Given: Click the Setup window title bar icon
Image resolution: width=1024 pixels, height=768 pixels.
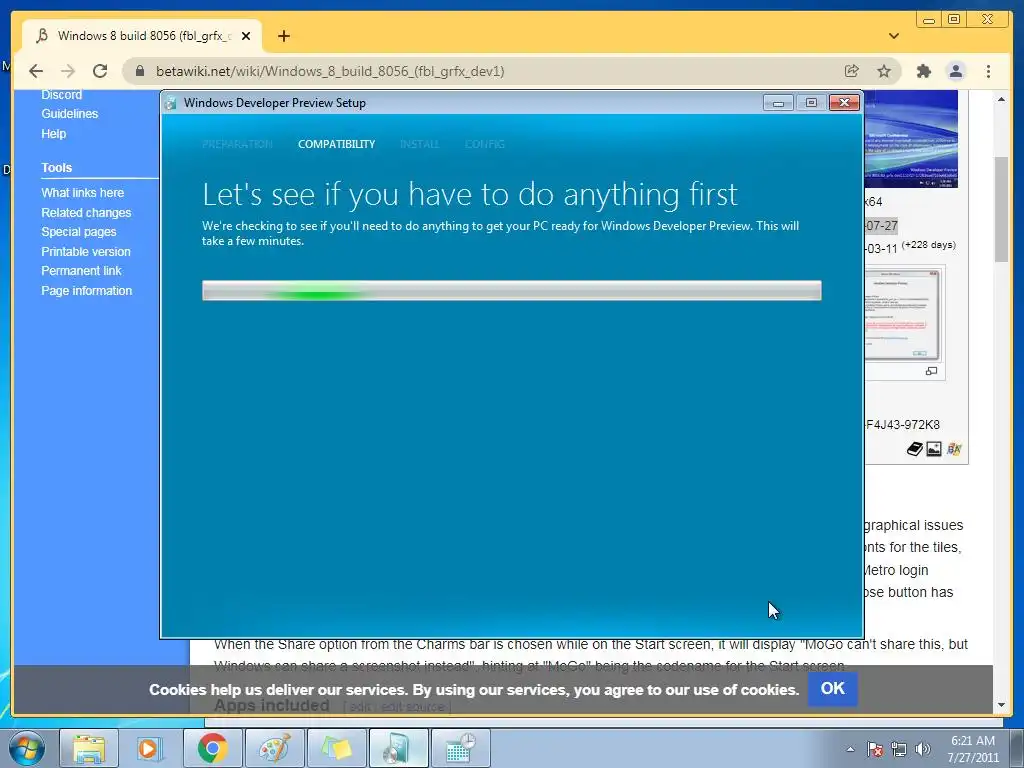Looking at the screenshot, I should pos(171,103).
